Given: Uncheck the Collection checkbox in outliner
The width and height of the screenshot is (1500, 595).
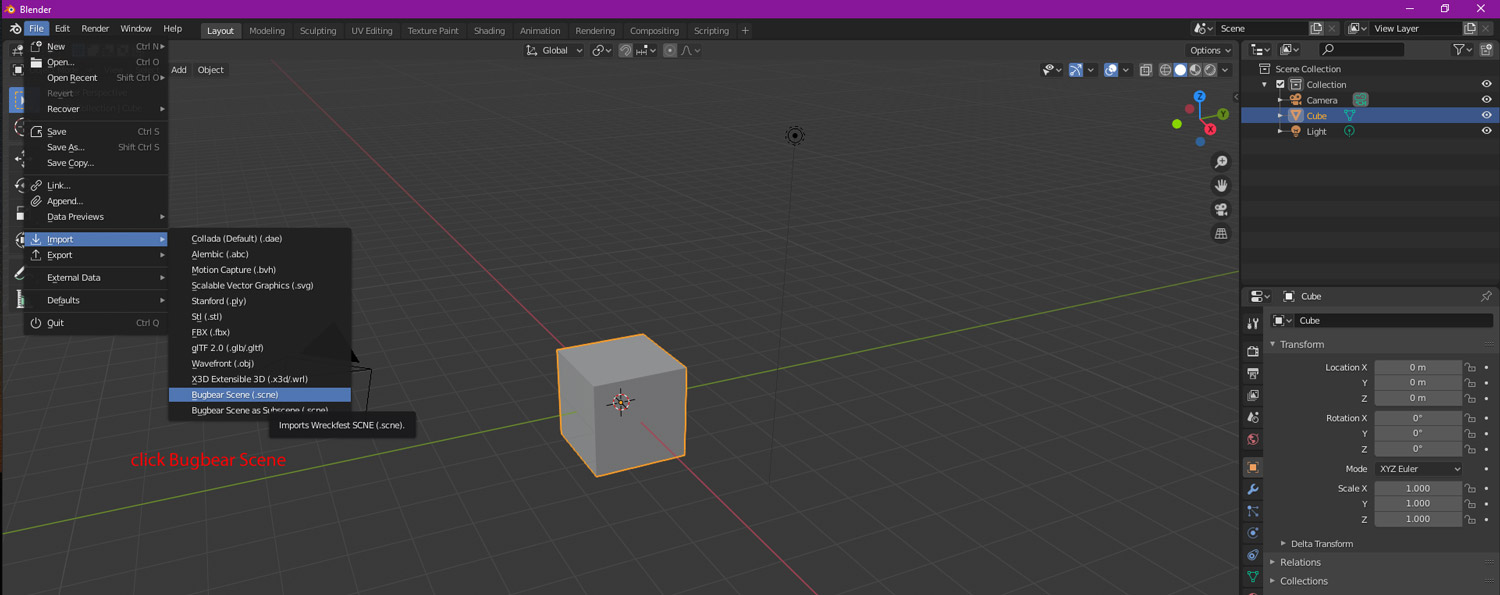Looking at the screenshot, I should pos(1280,85).
